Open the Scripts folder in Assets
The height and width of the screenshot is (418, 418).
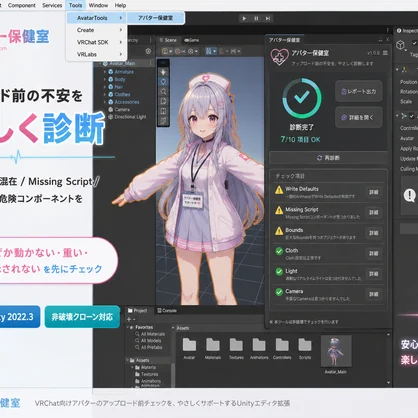[305, 348]
